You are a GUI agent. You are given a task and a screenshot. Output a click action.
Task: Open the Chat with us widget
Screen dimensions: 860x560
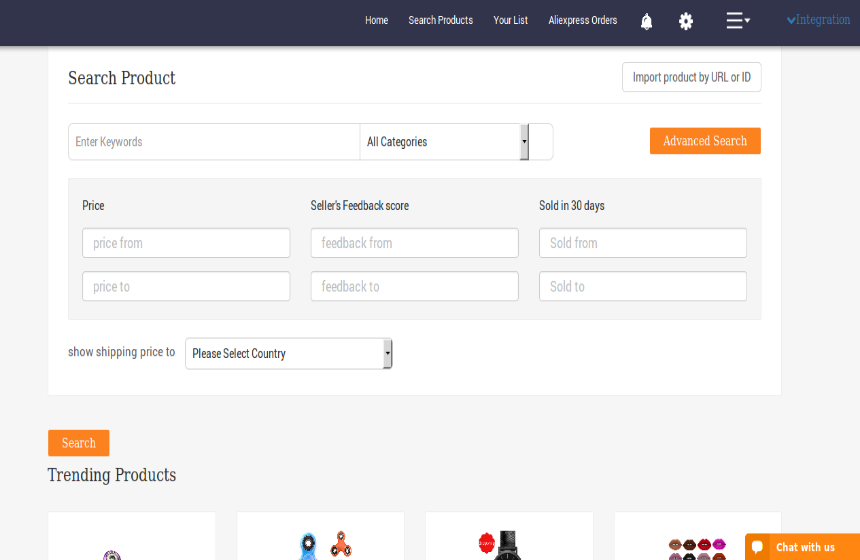click(802, 547)
